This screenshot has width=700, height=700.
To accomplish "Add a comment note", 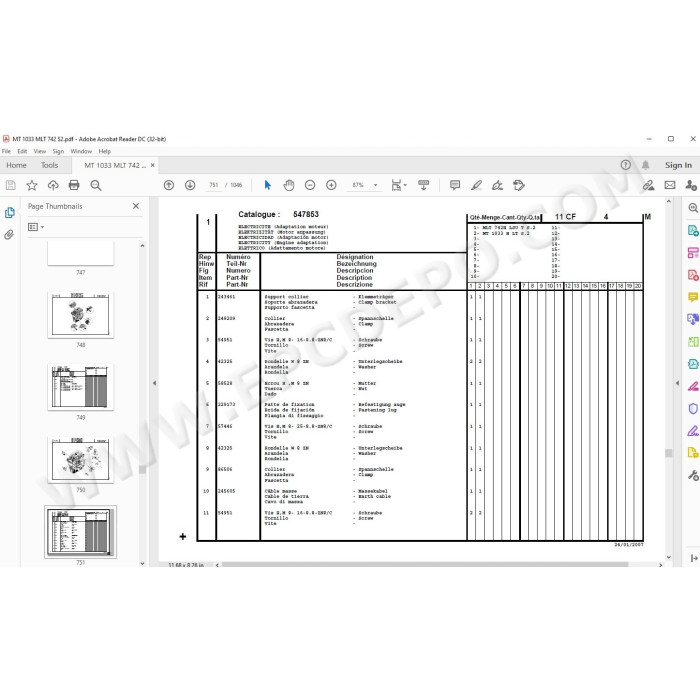I will tap(455, 185).
